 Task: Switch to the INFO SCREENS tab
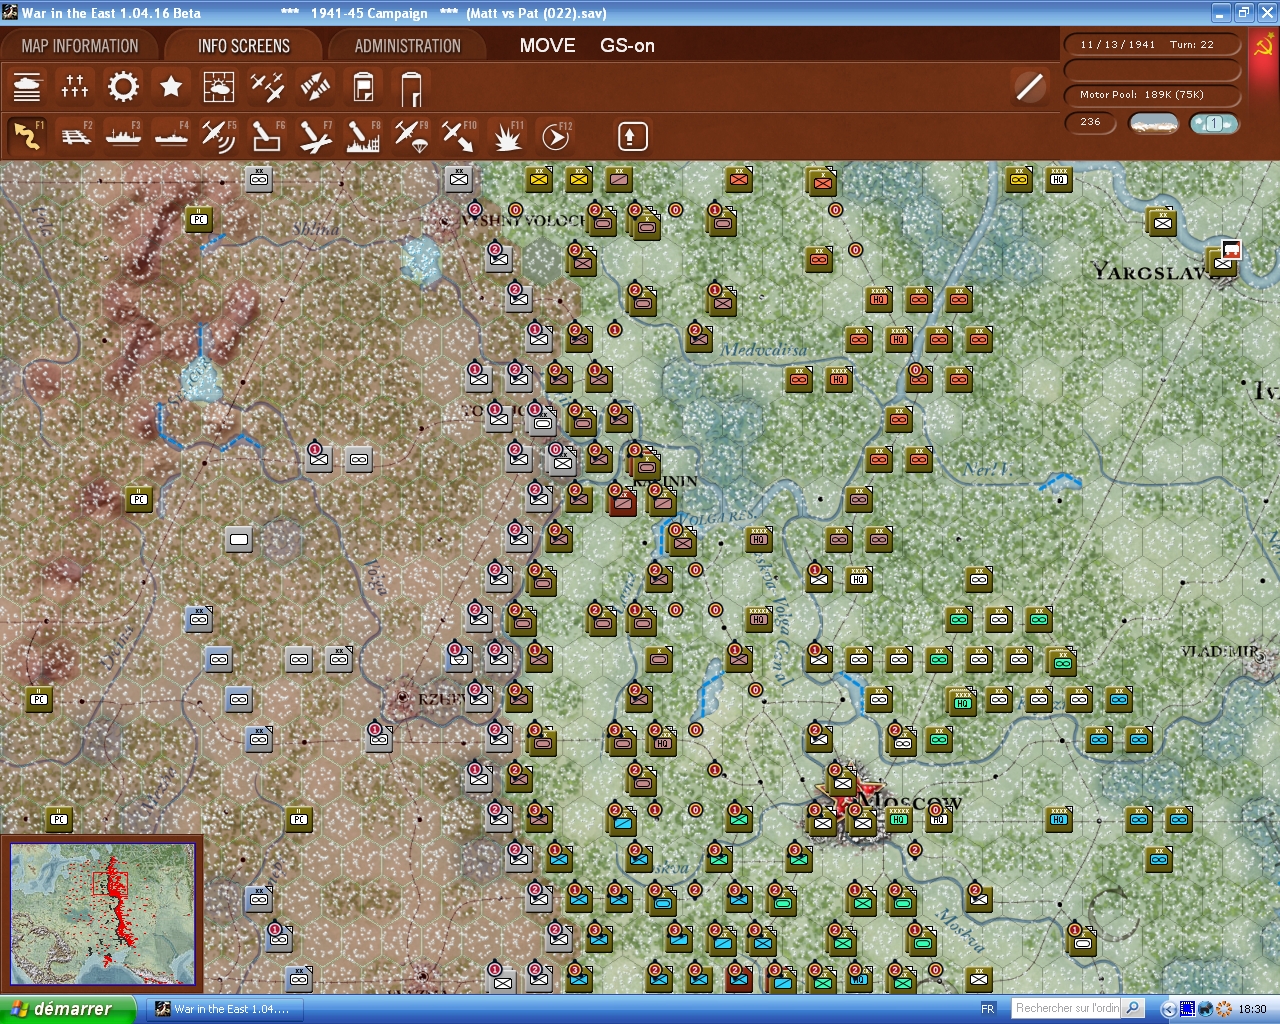(x=244, y=46)
